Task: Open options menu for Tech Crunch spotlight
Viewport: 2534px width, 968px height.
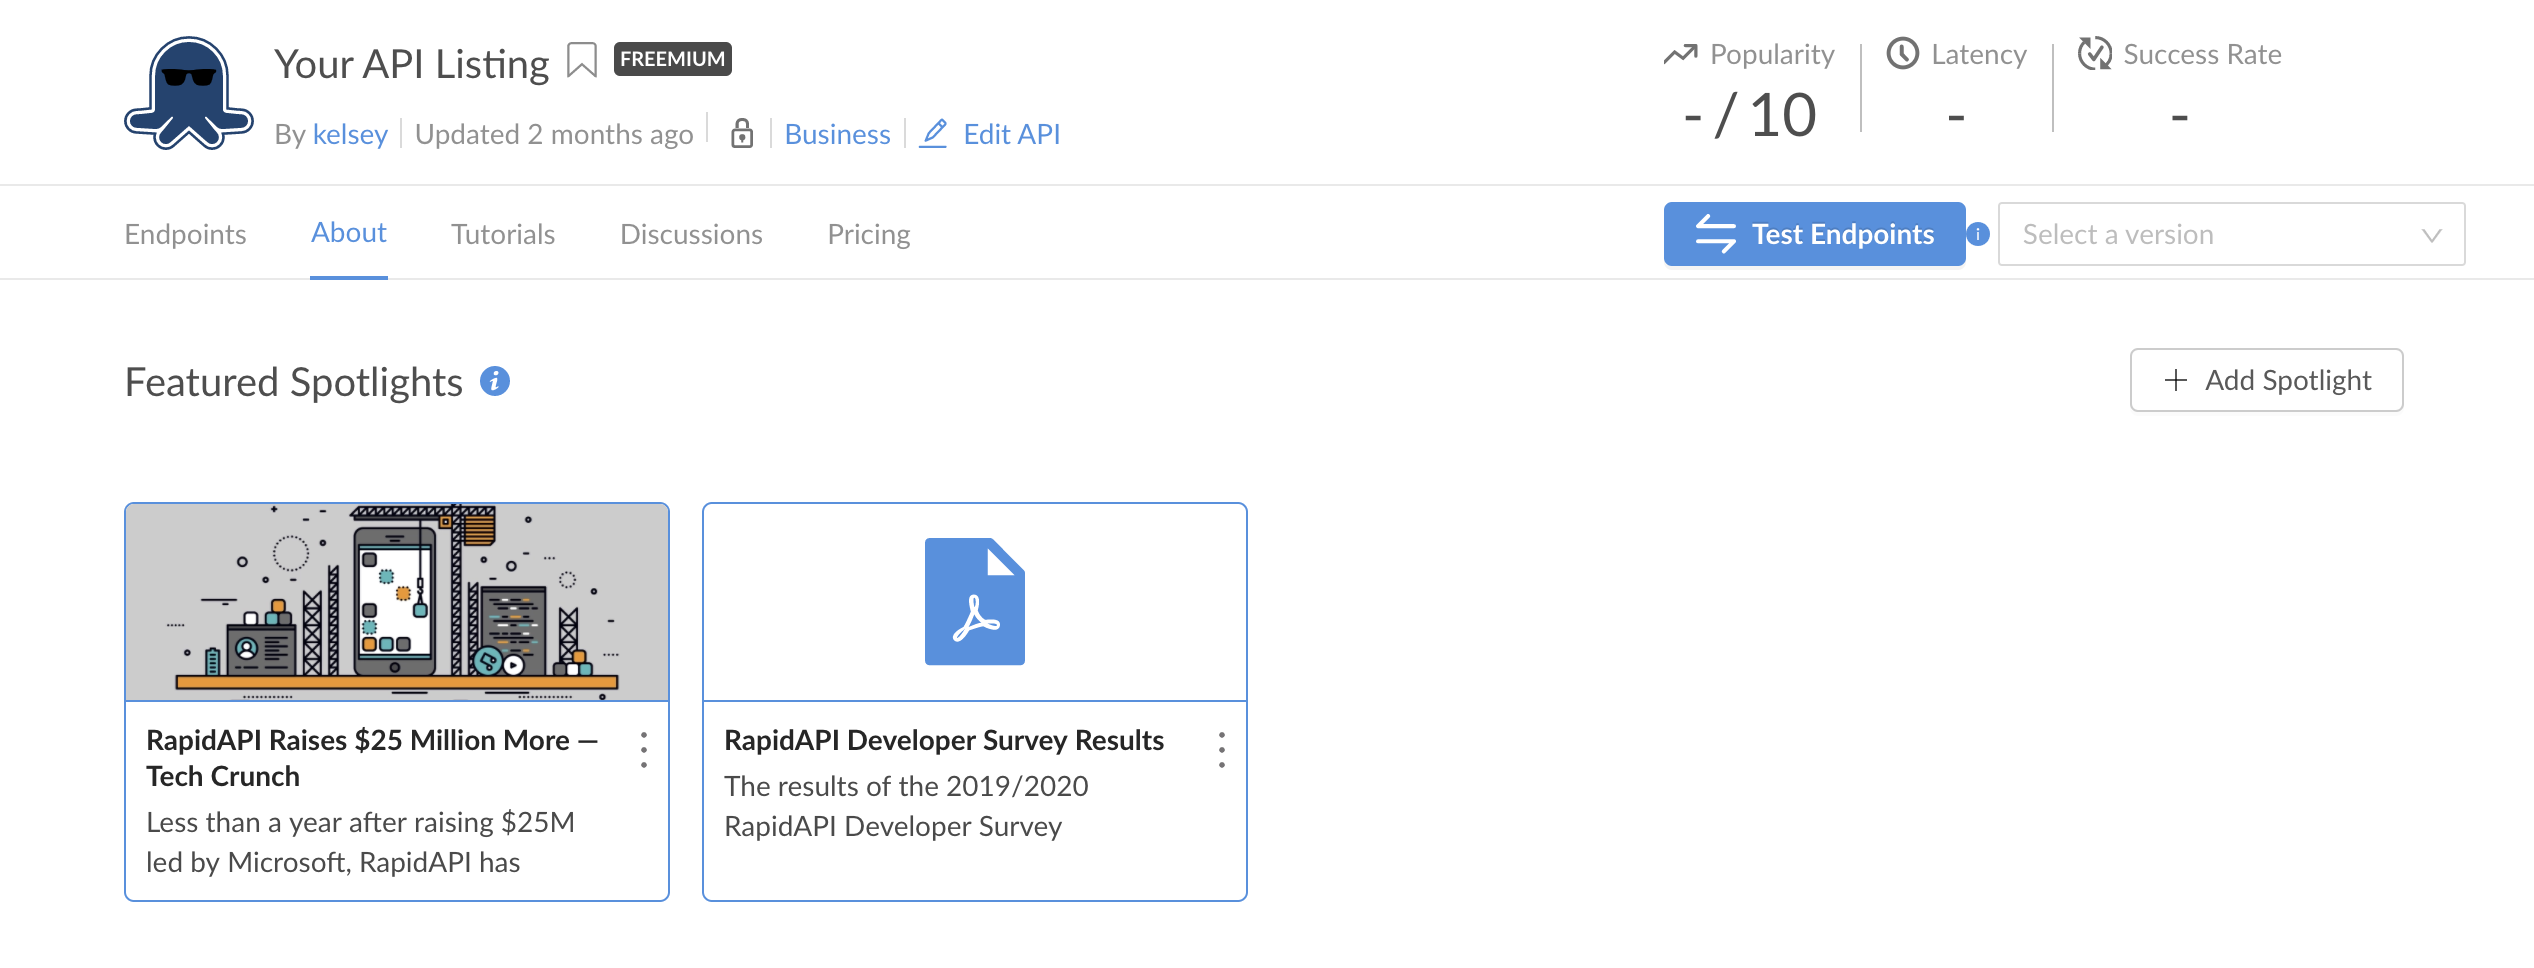Action: (x=644, y=750)
